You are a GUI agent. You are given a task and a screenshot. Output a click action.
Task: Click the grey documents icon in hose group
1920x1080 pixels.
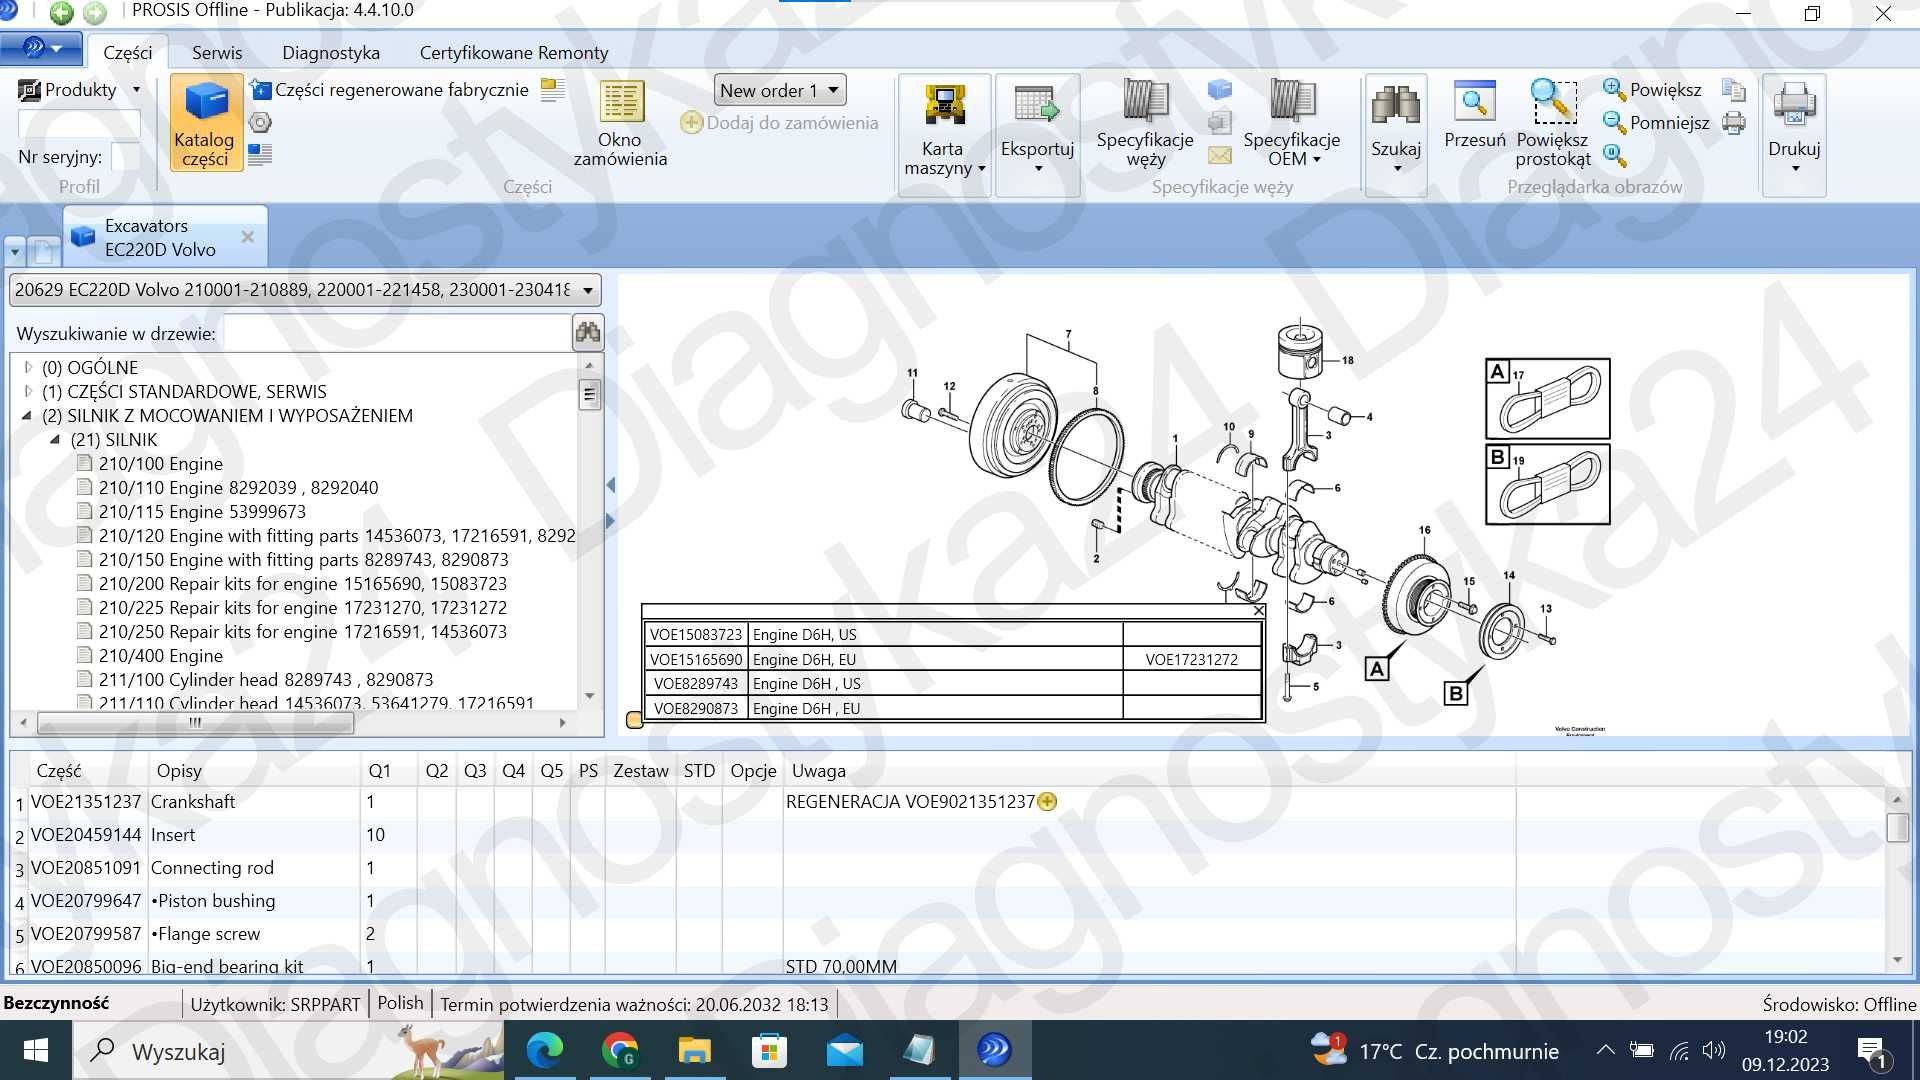(1219, 122)
